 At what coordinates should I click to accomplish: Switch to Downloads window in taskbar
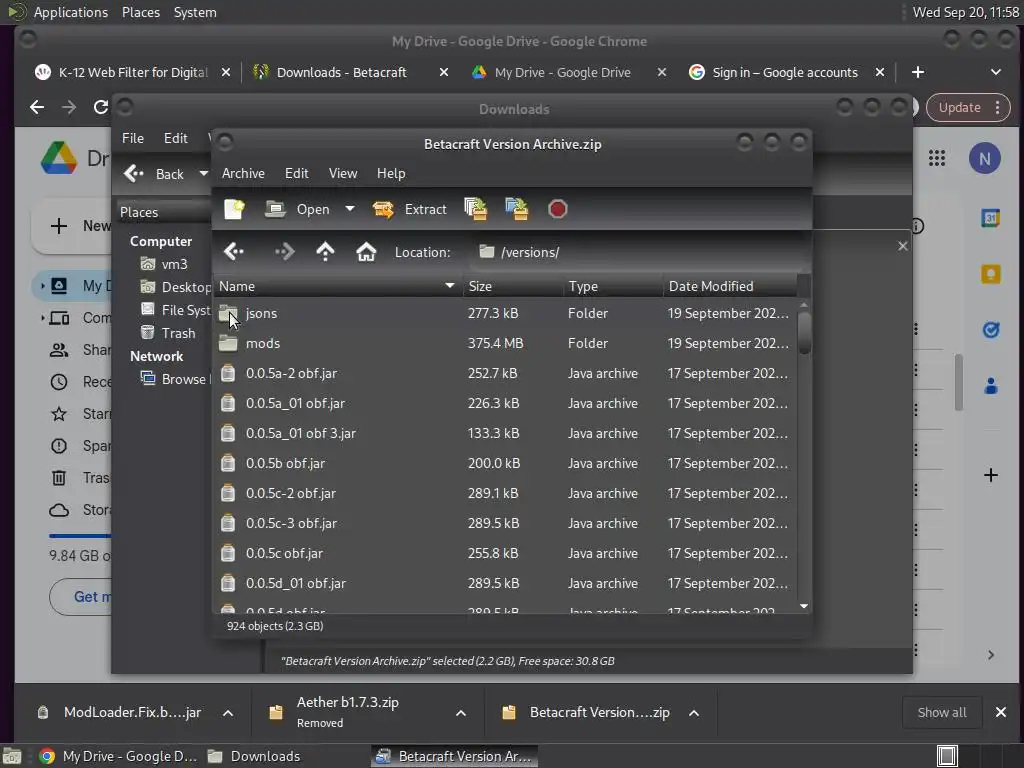(x=254, y=756)
